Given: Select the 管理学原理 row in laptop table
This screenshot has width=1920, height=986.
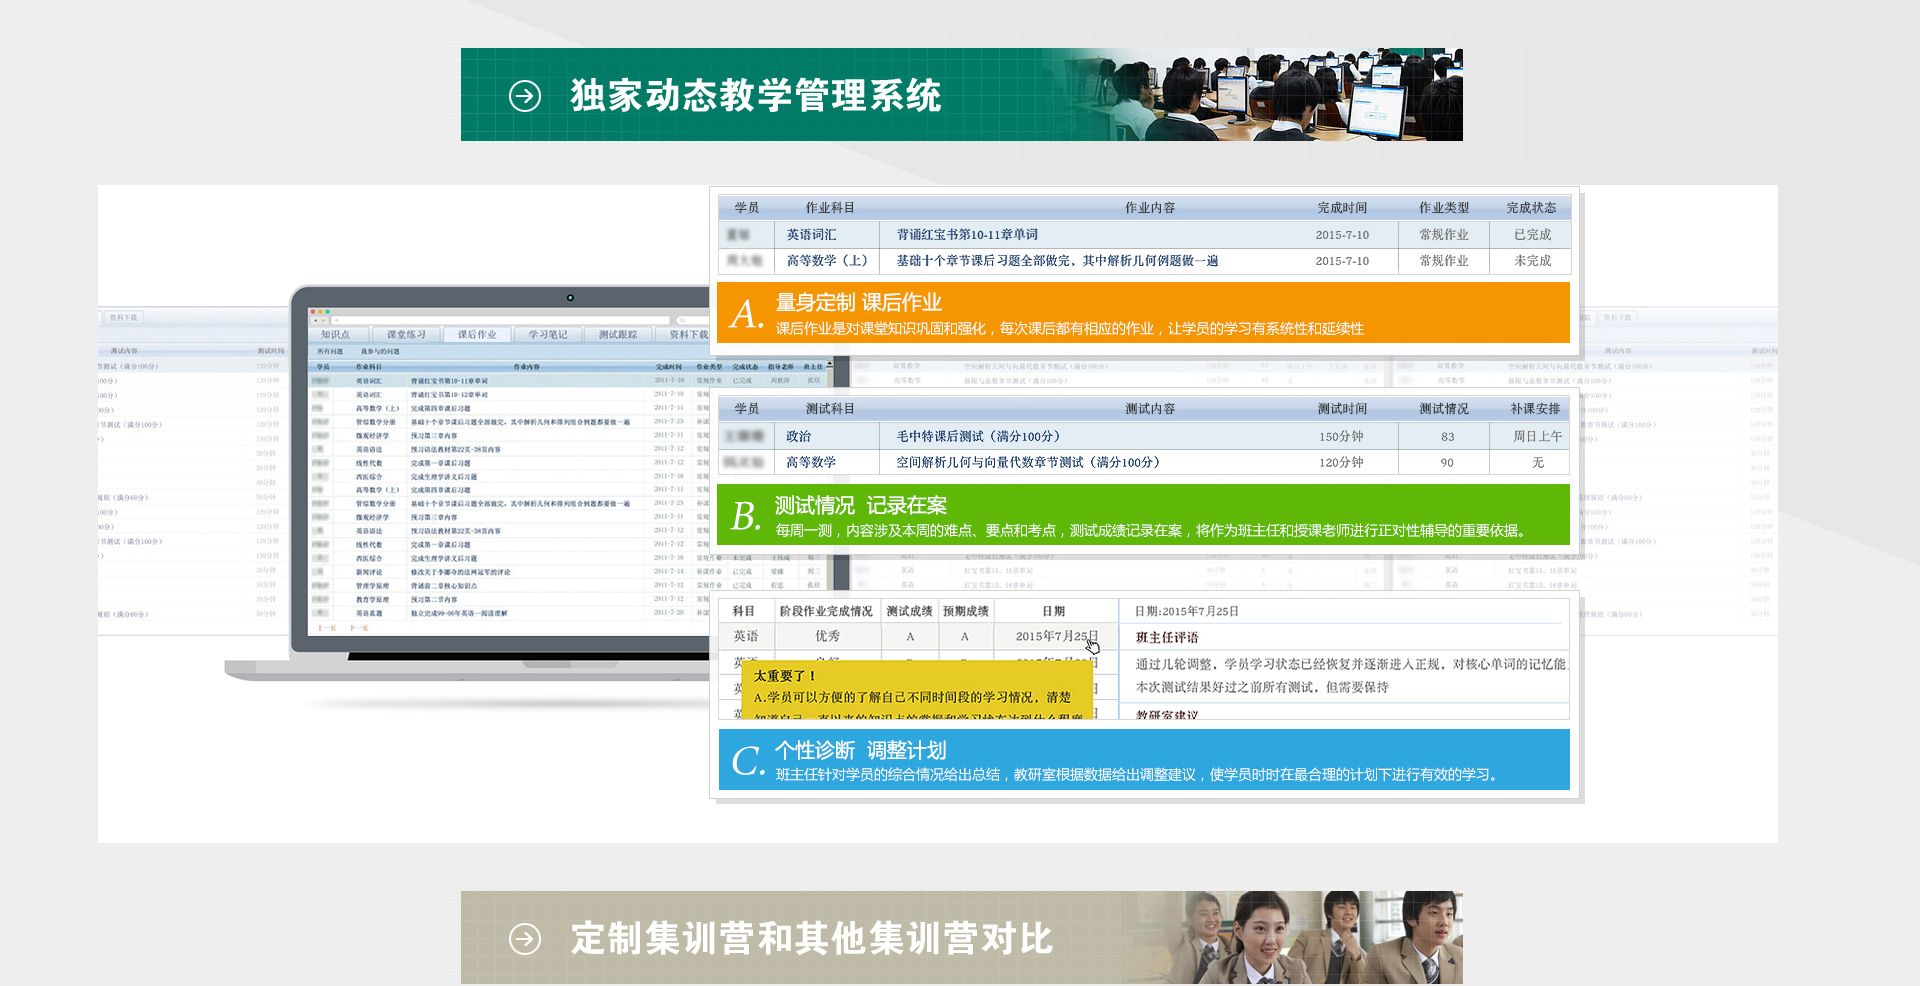Looking at the screenshot, I should (566, 586).
